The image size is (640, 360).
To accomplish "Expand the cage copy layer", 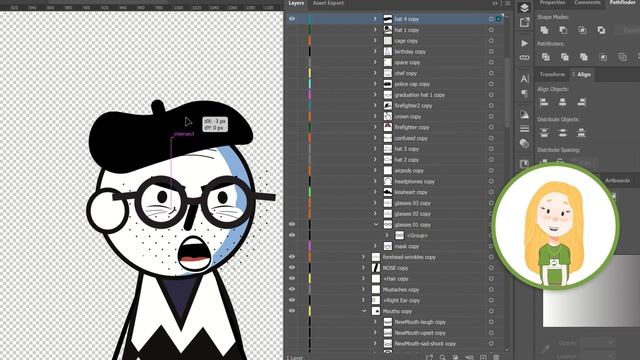I will [375, 40].
